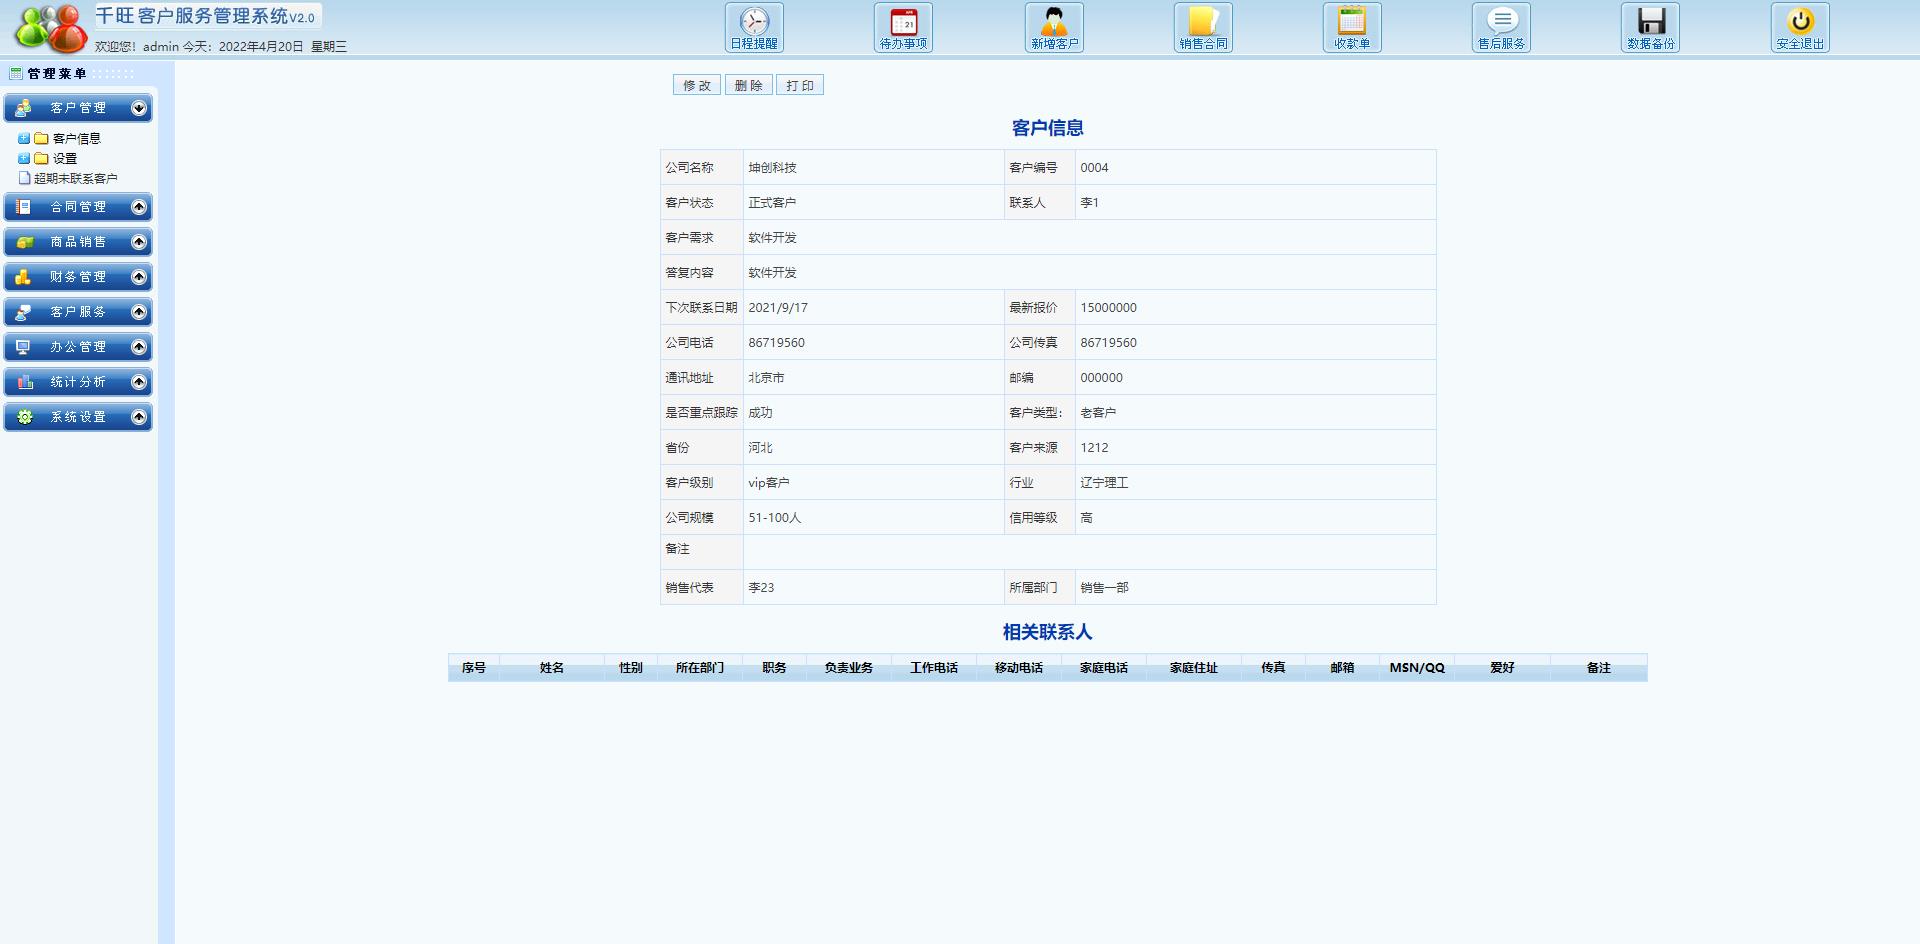The height and width of the screenshot is (944, 1920).
Task: Expand 办公管理 section with its arrow
Action: pos(139,347)
